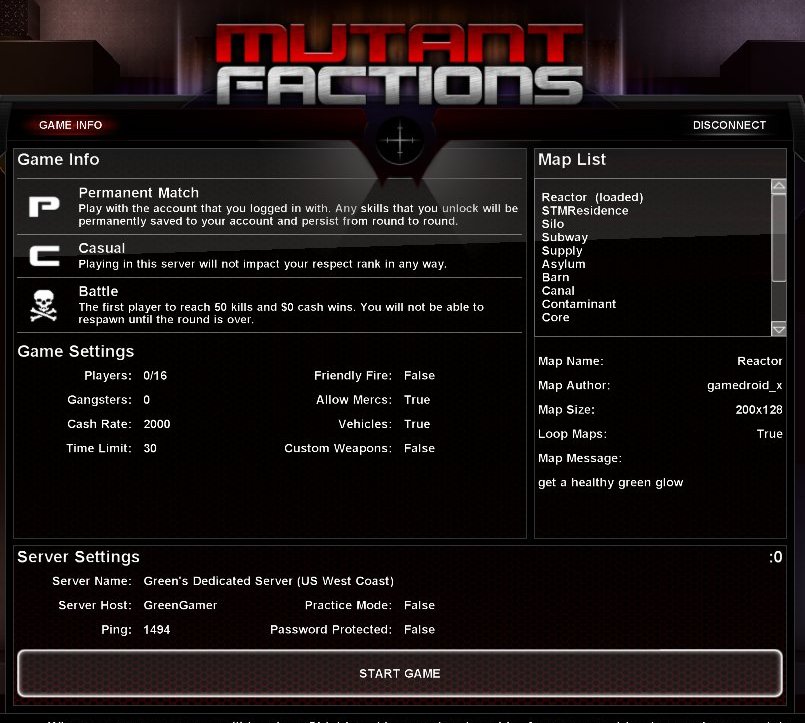Screen dimensions: 805x723
Task: Click the Server Host value GreenGamer
Action: click(x=180, y=605)
